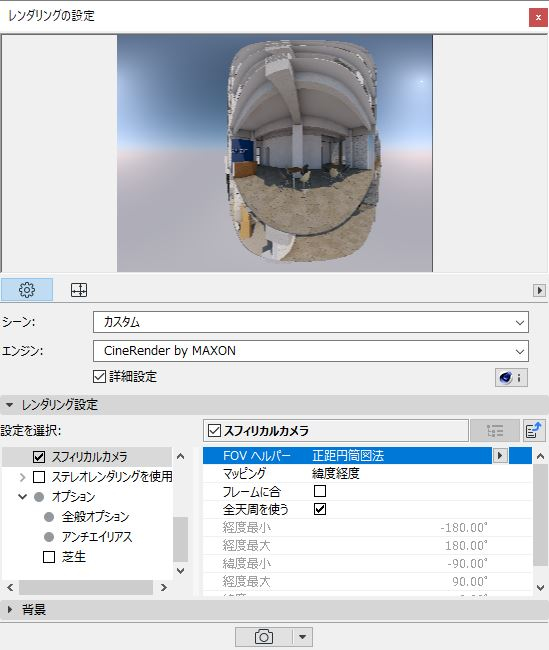The height and width of the screenshot is (650, 549).
Task: Click the panel flyout arrow right of tabs
Action: click(539, 290)
